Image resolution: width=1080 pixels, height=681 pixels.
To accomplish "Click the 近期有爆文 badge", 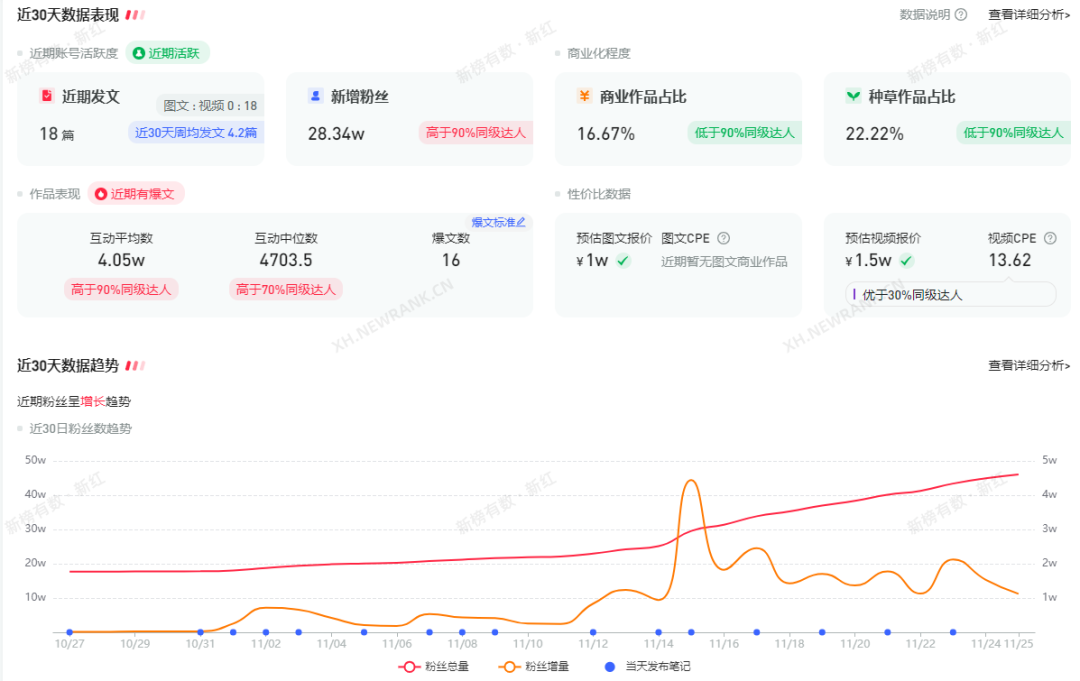I will coord(136,194).
